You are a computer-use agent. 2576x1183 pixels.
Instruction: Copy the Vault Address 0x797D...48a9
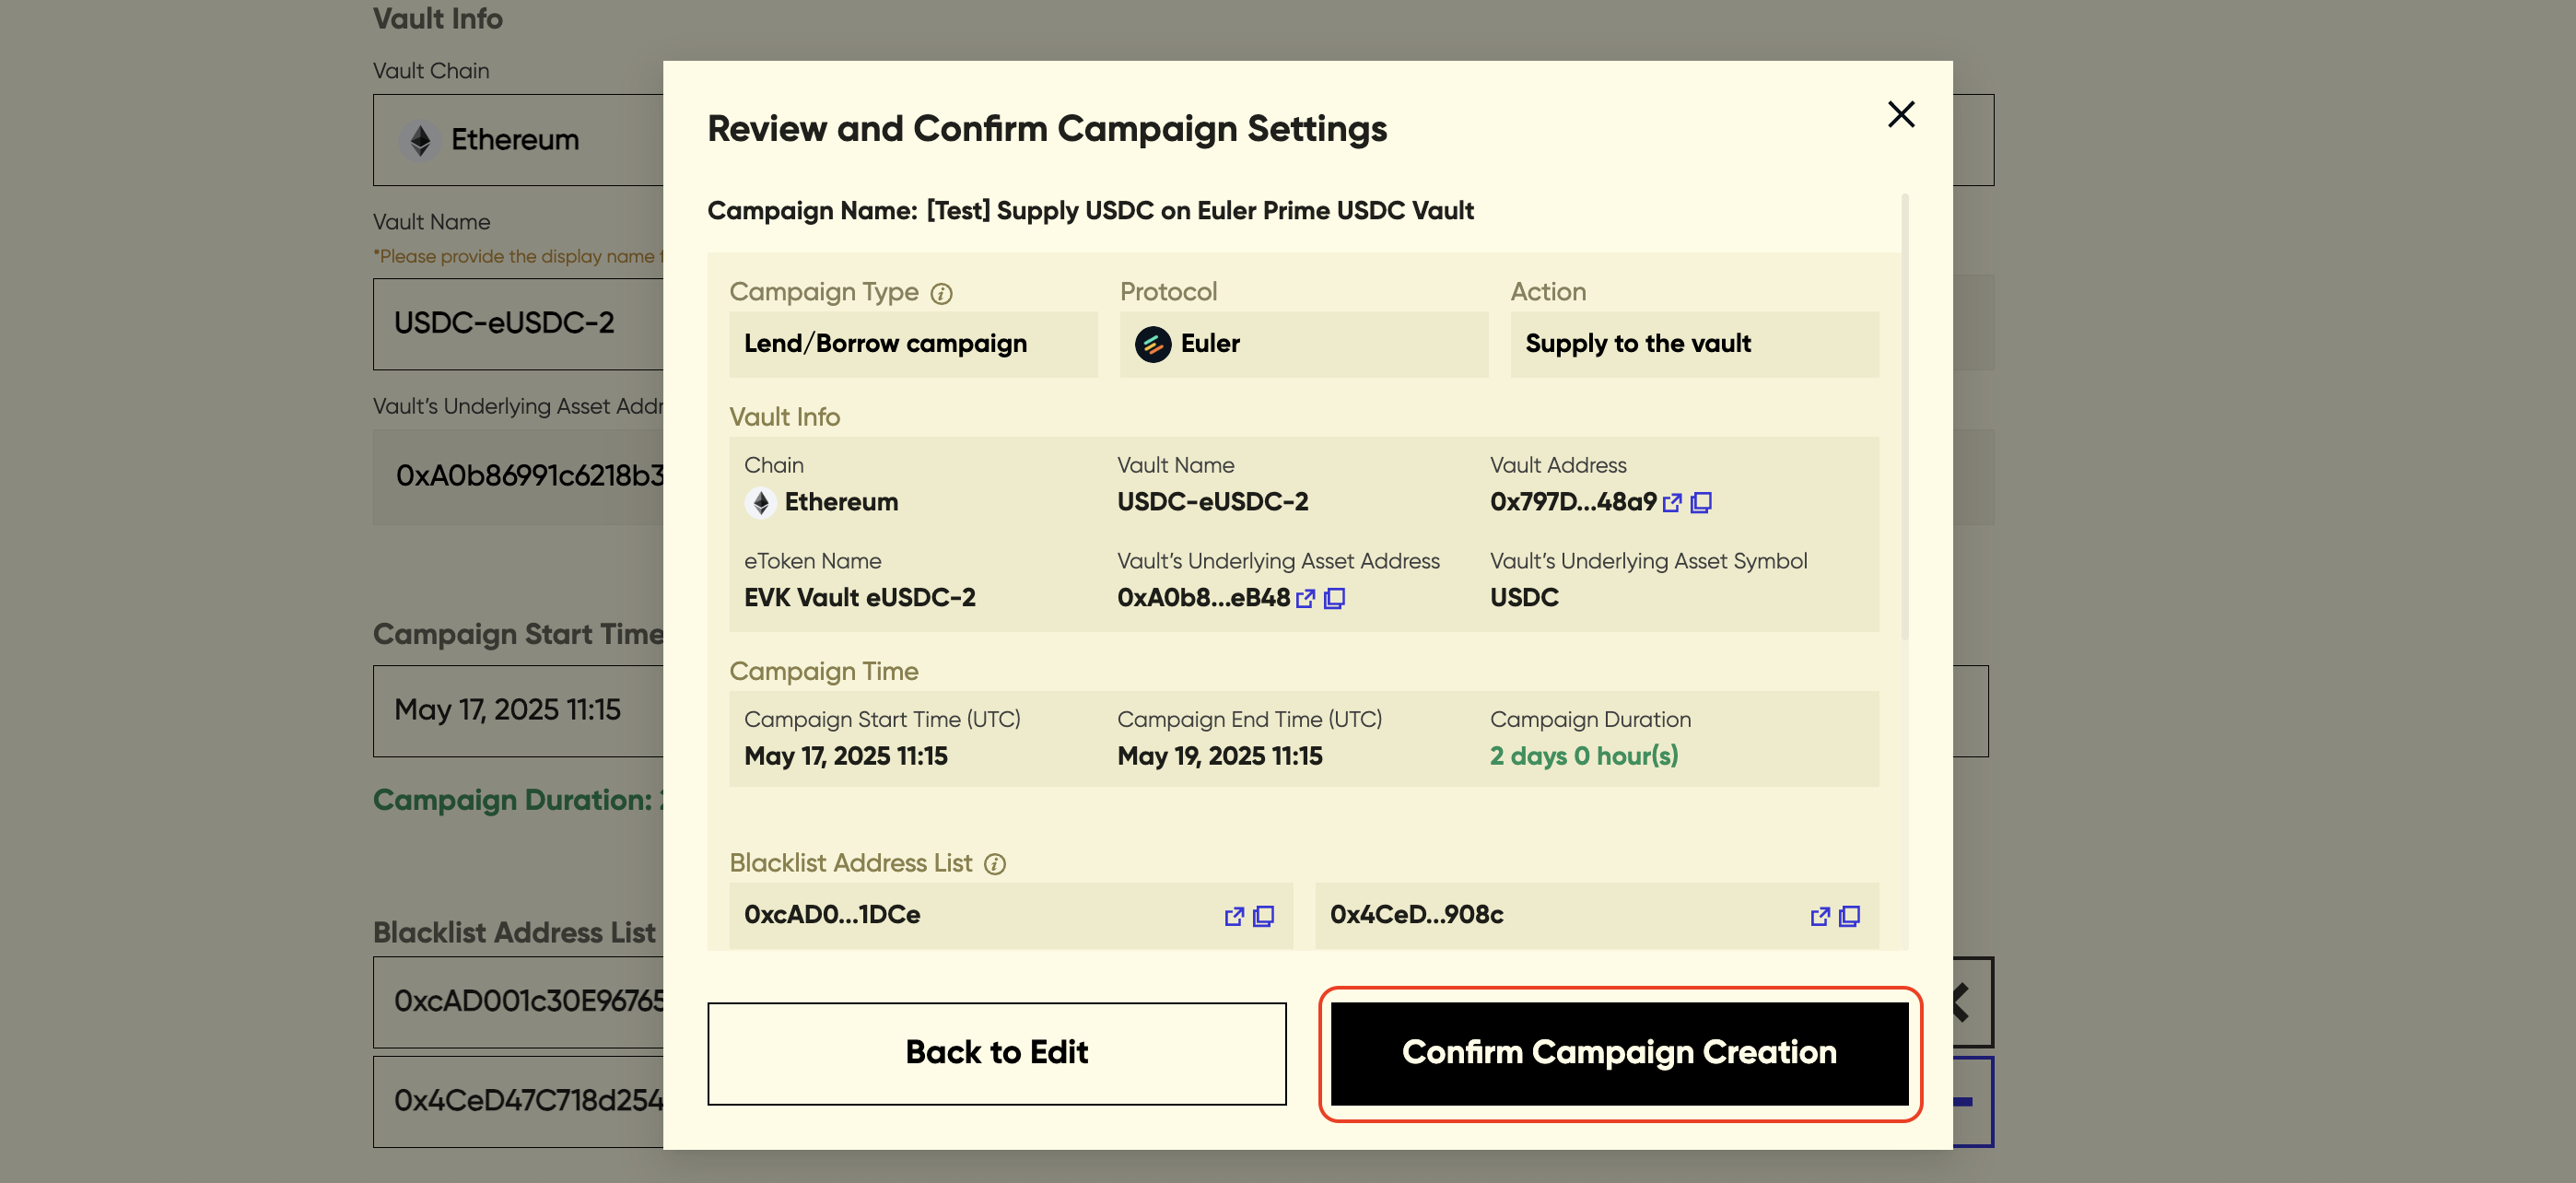(x=1701, y=503)
